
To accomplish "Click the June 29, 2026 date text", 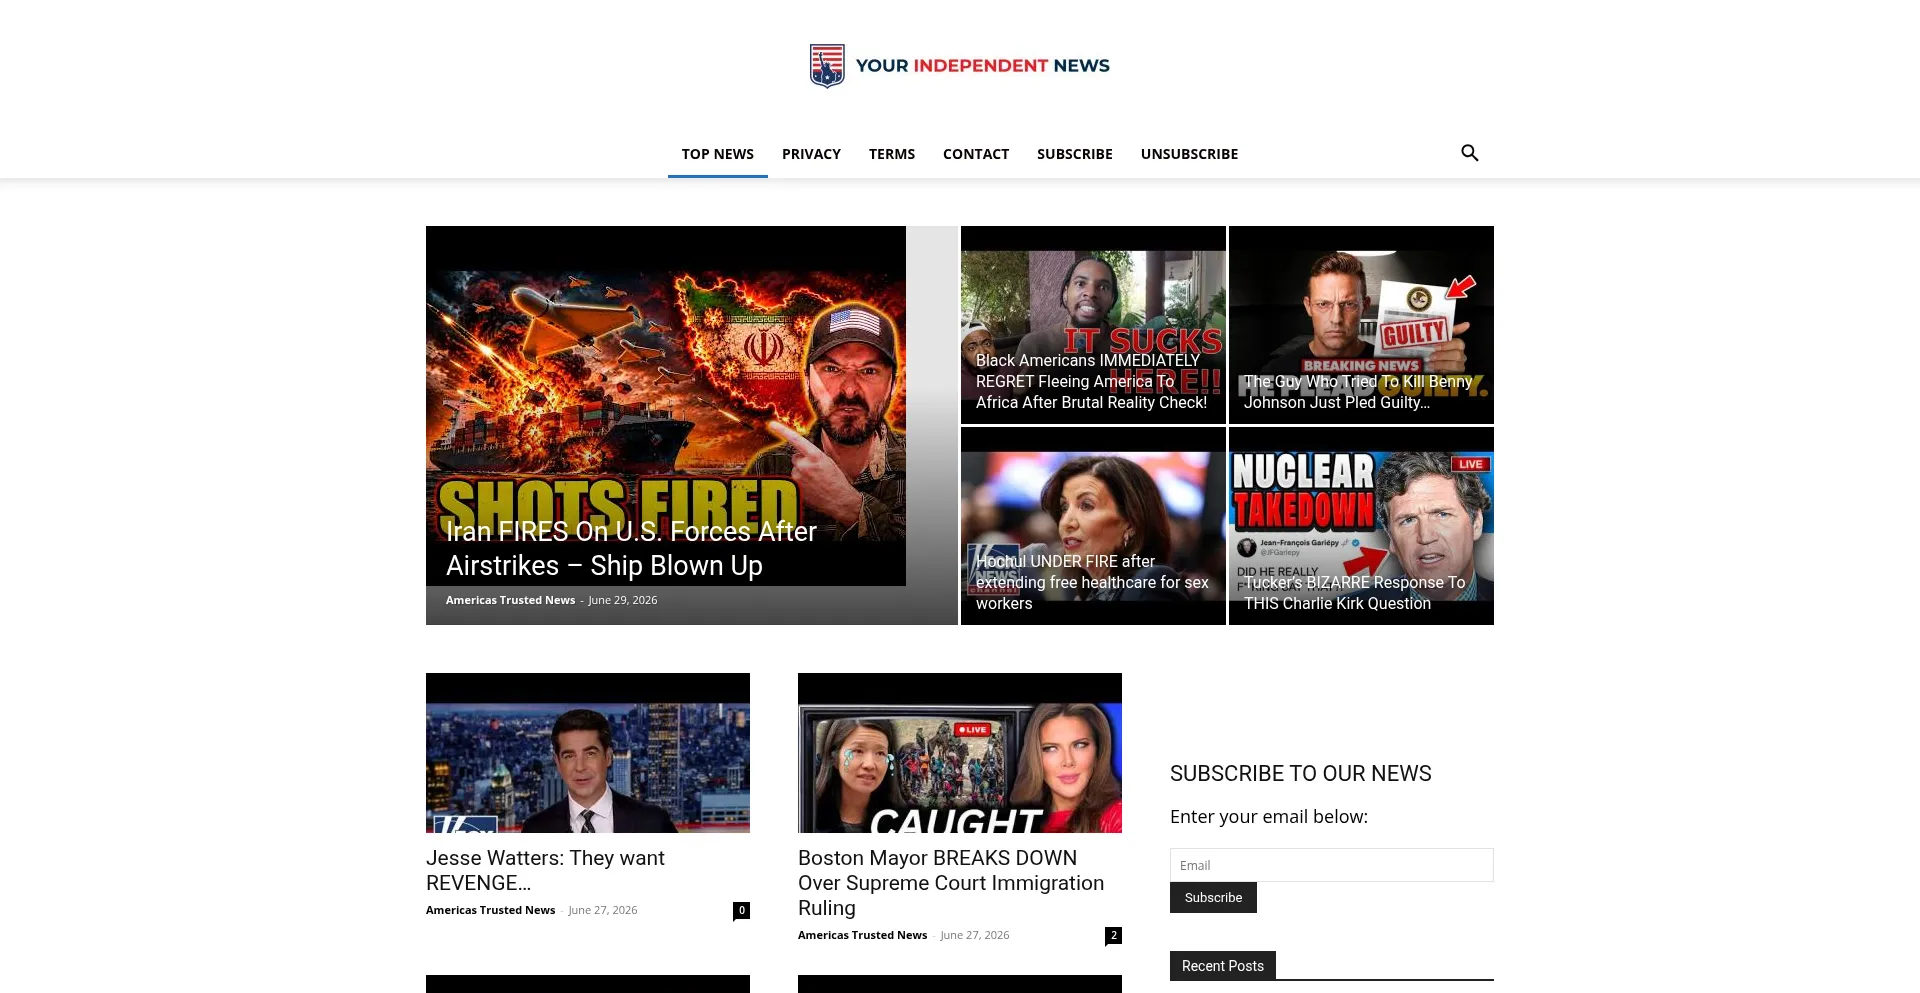I will coord(622,600).
